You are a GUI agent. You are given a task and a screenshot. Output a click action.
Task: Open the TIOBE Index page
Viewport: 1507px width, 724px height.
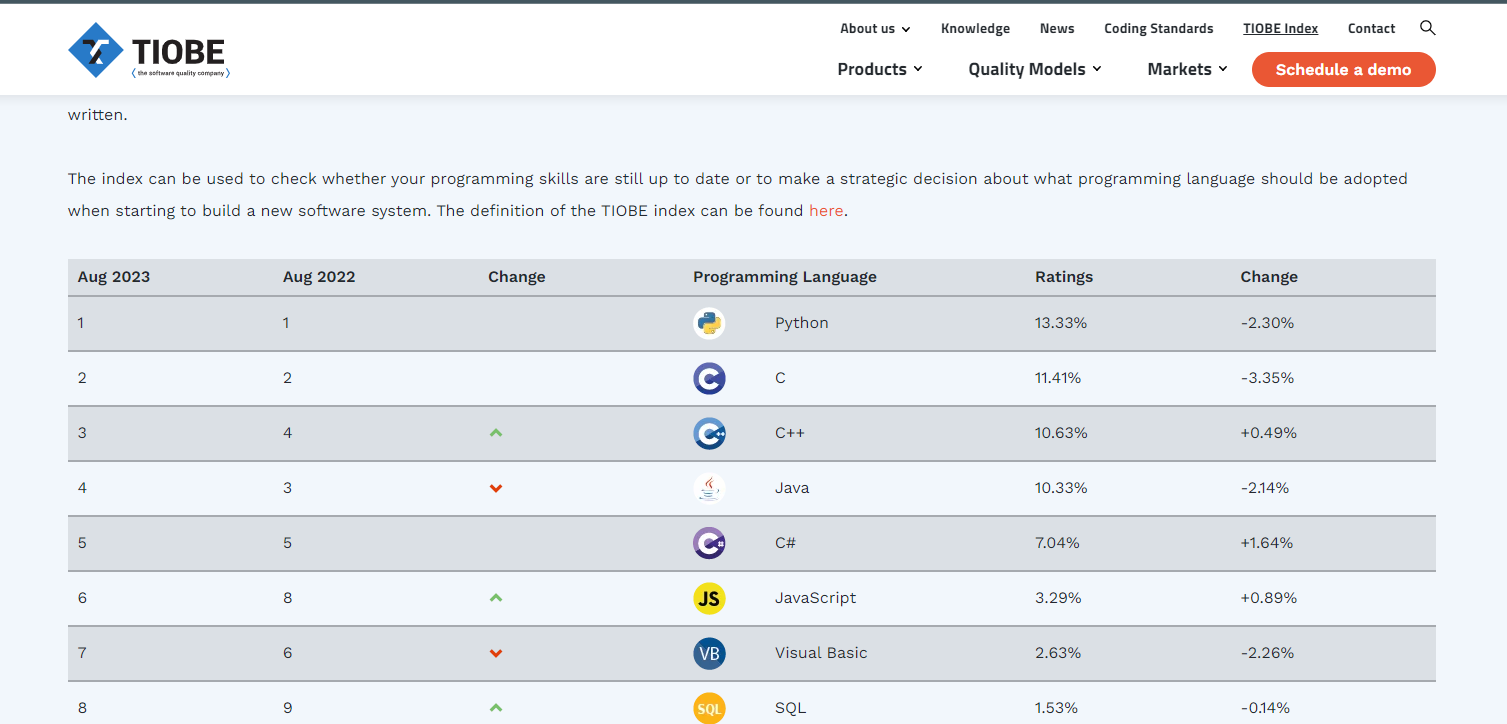click(x=1280, y=29)
